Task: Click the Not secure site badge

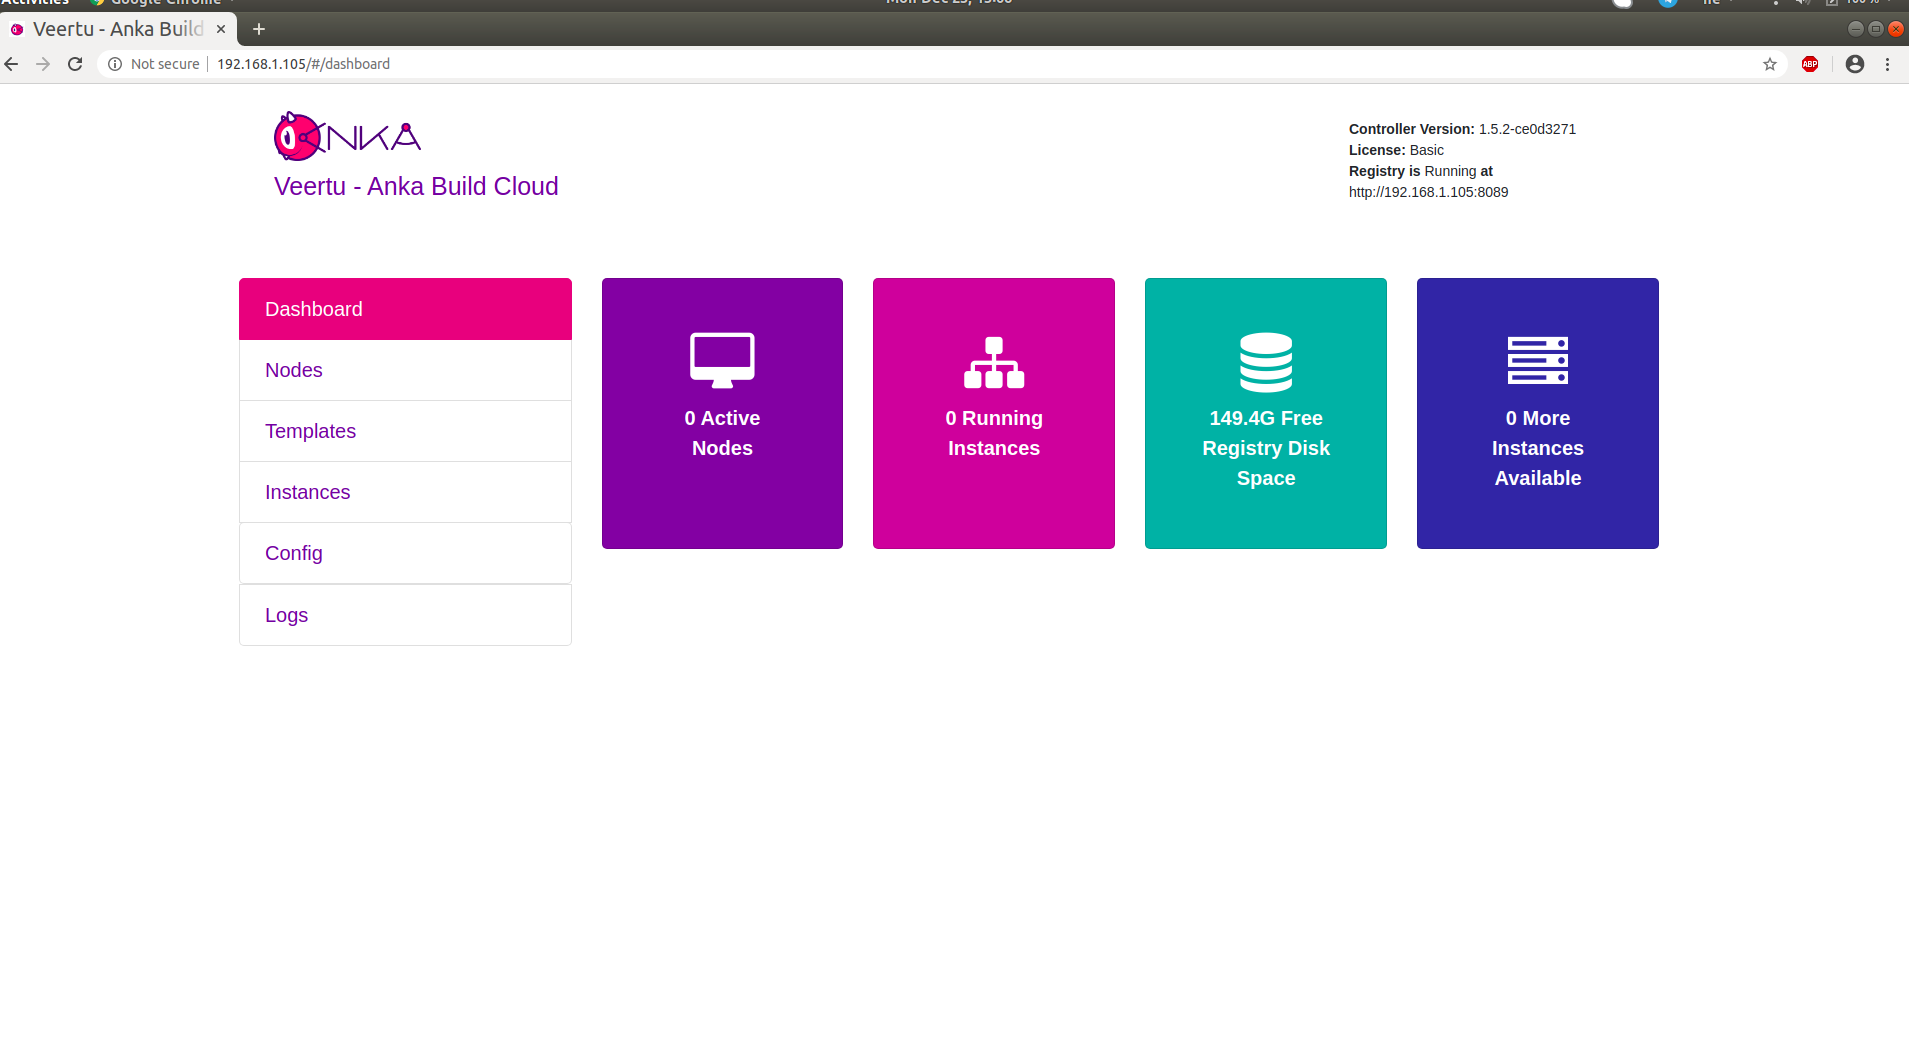Action: pyautogui.click(x=153, y=63)
